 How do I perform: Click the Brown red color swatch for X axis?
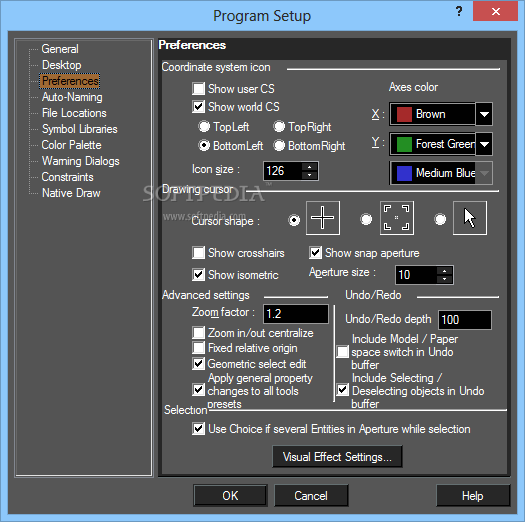[404, 114]
